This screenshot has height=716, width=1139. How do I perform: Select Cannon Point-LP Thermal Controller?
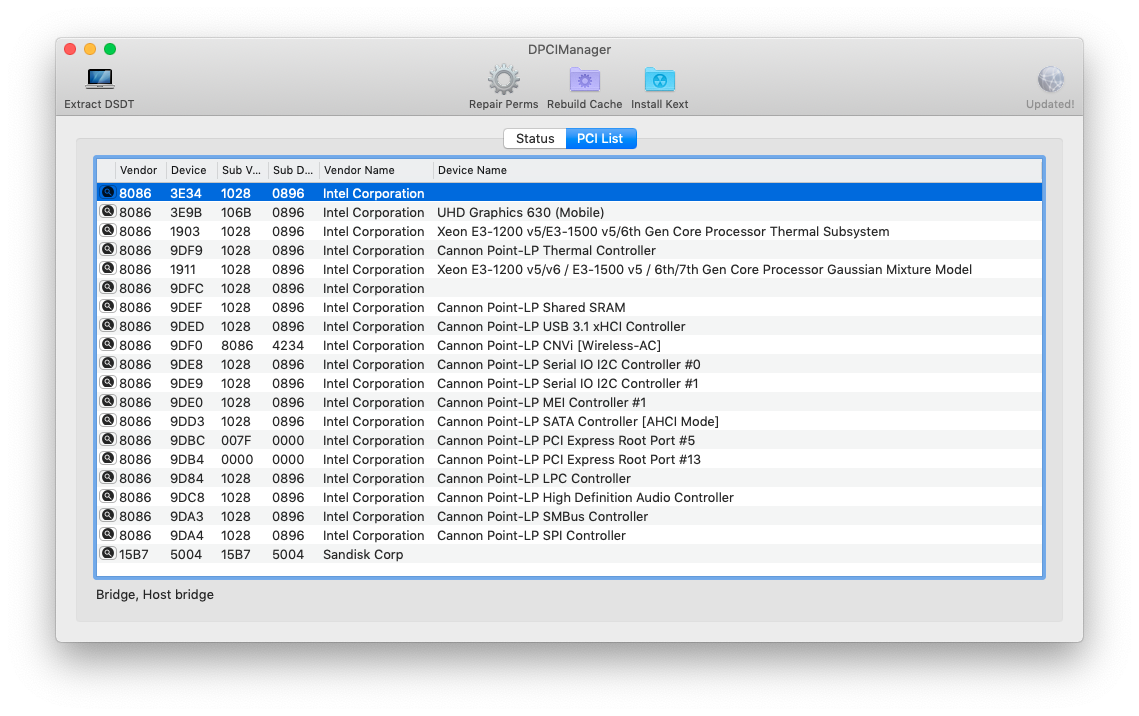[546, 251]
